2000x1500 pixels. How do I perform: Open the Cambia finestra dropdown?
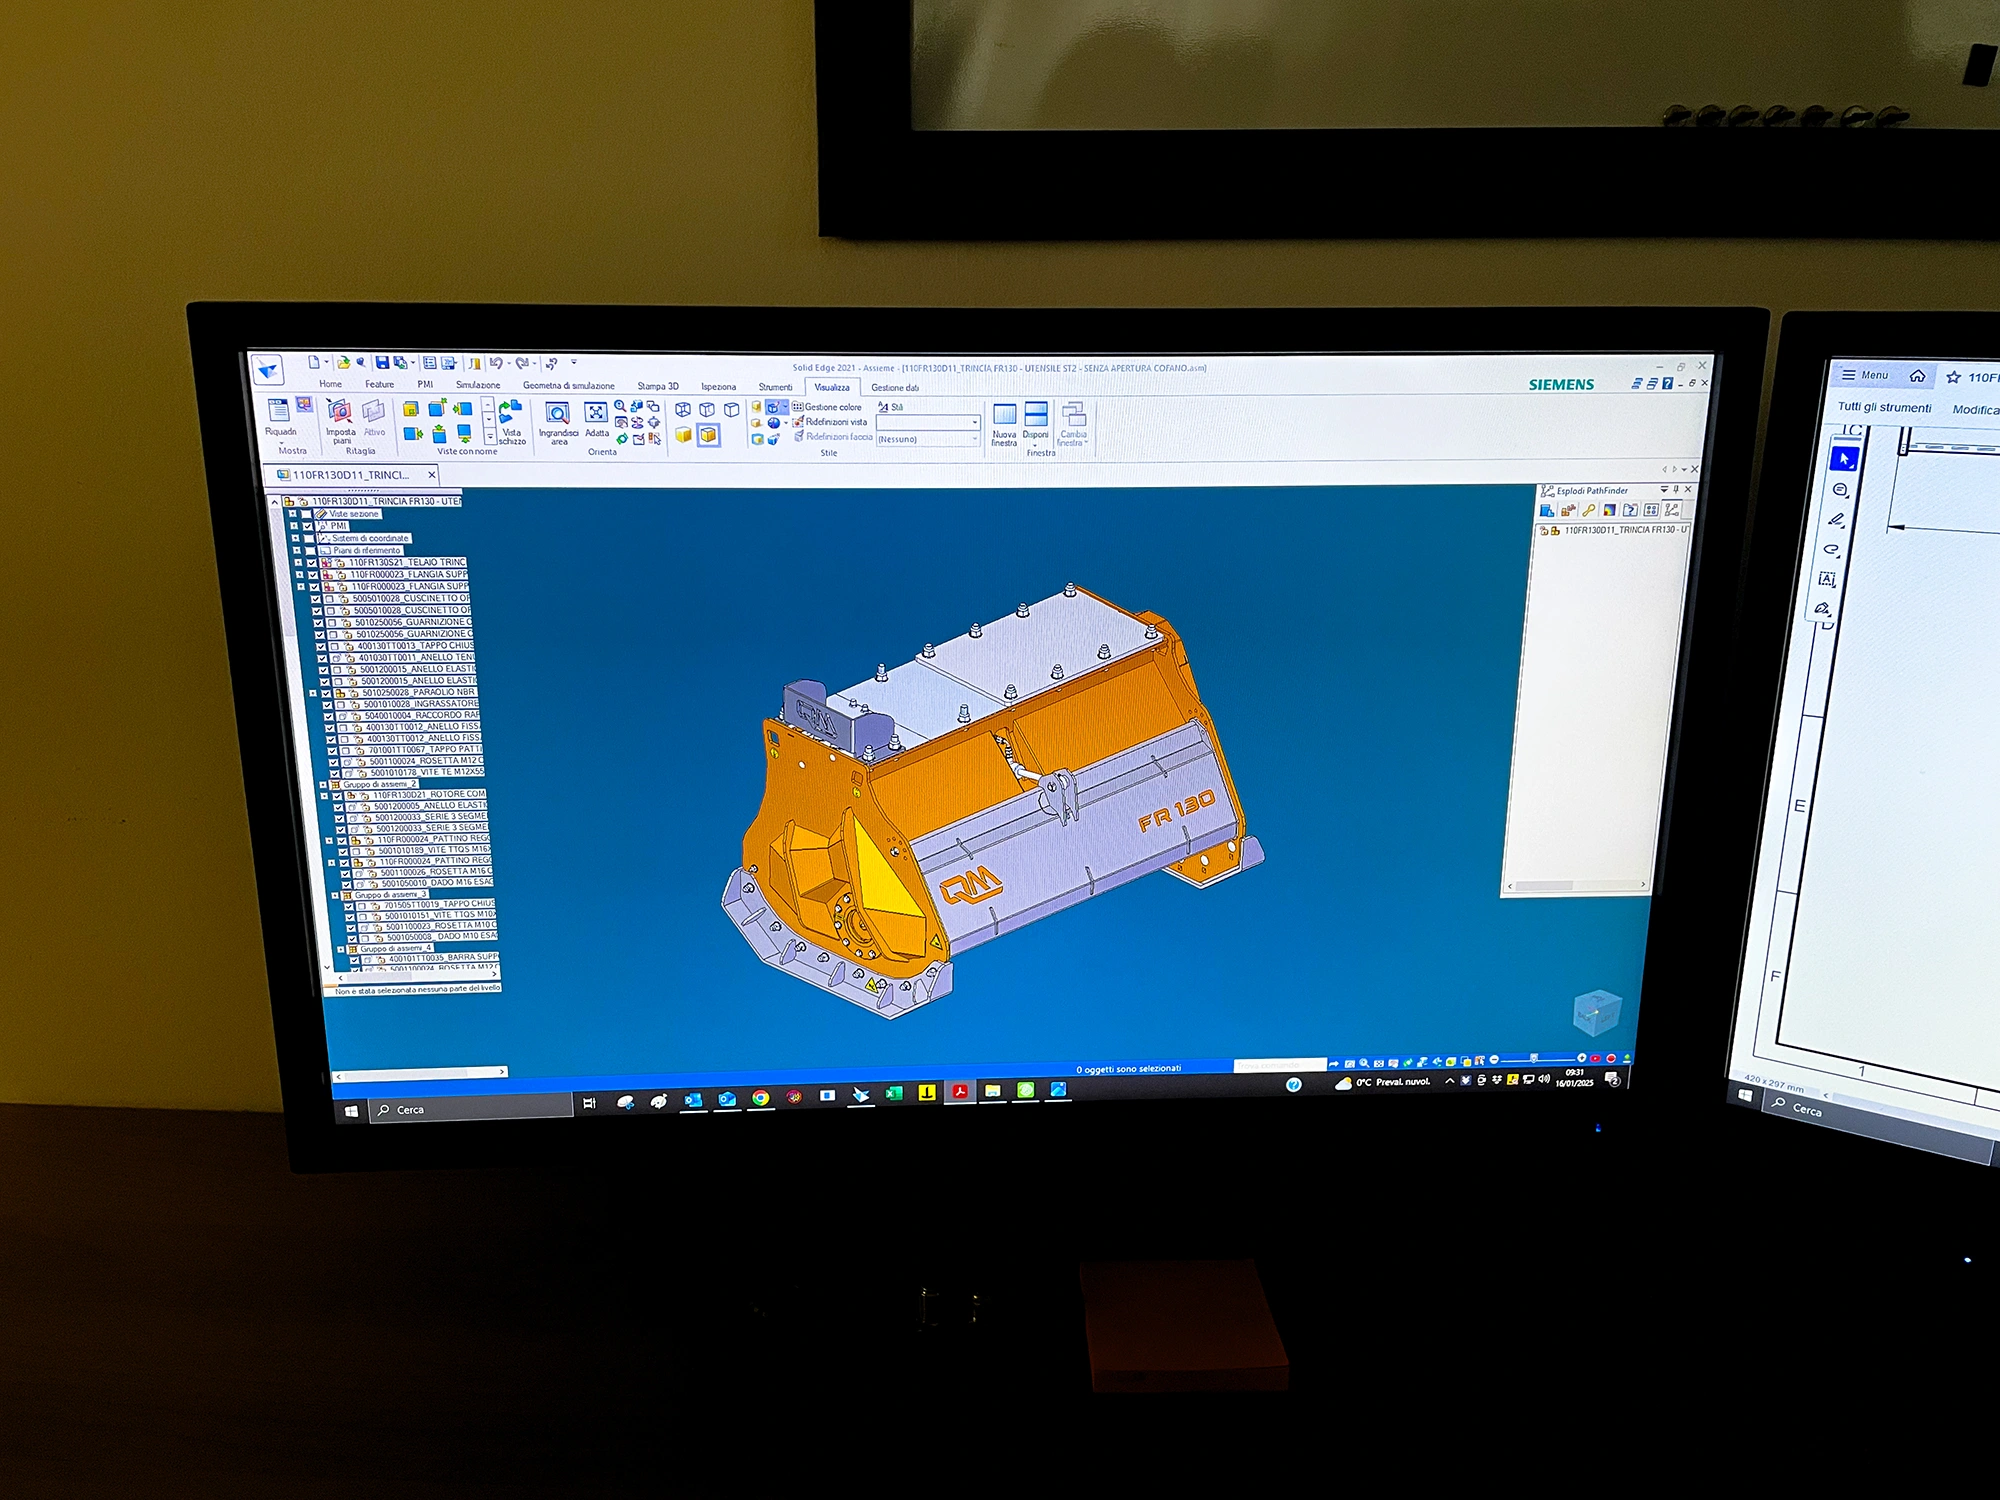tap(1073, 425)
